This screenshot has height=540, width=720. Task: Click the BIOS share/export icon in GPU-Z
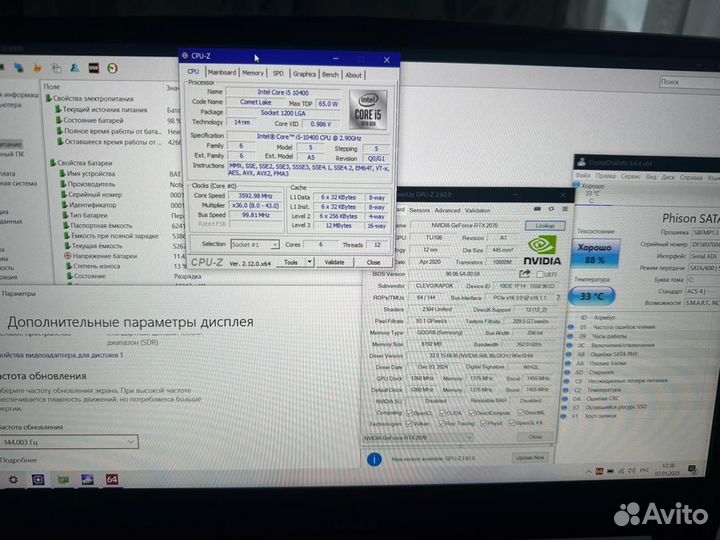point(524,274)
